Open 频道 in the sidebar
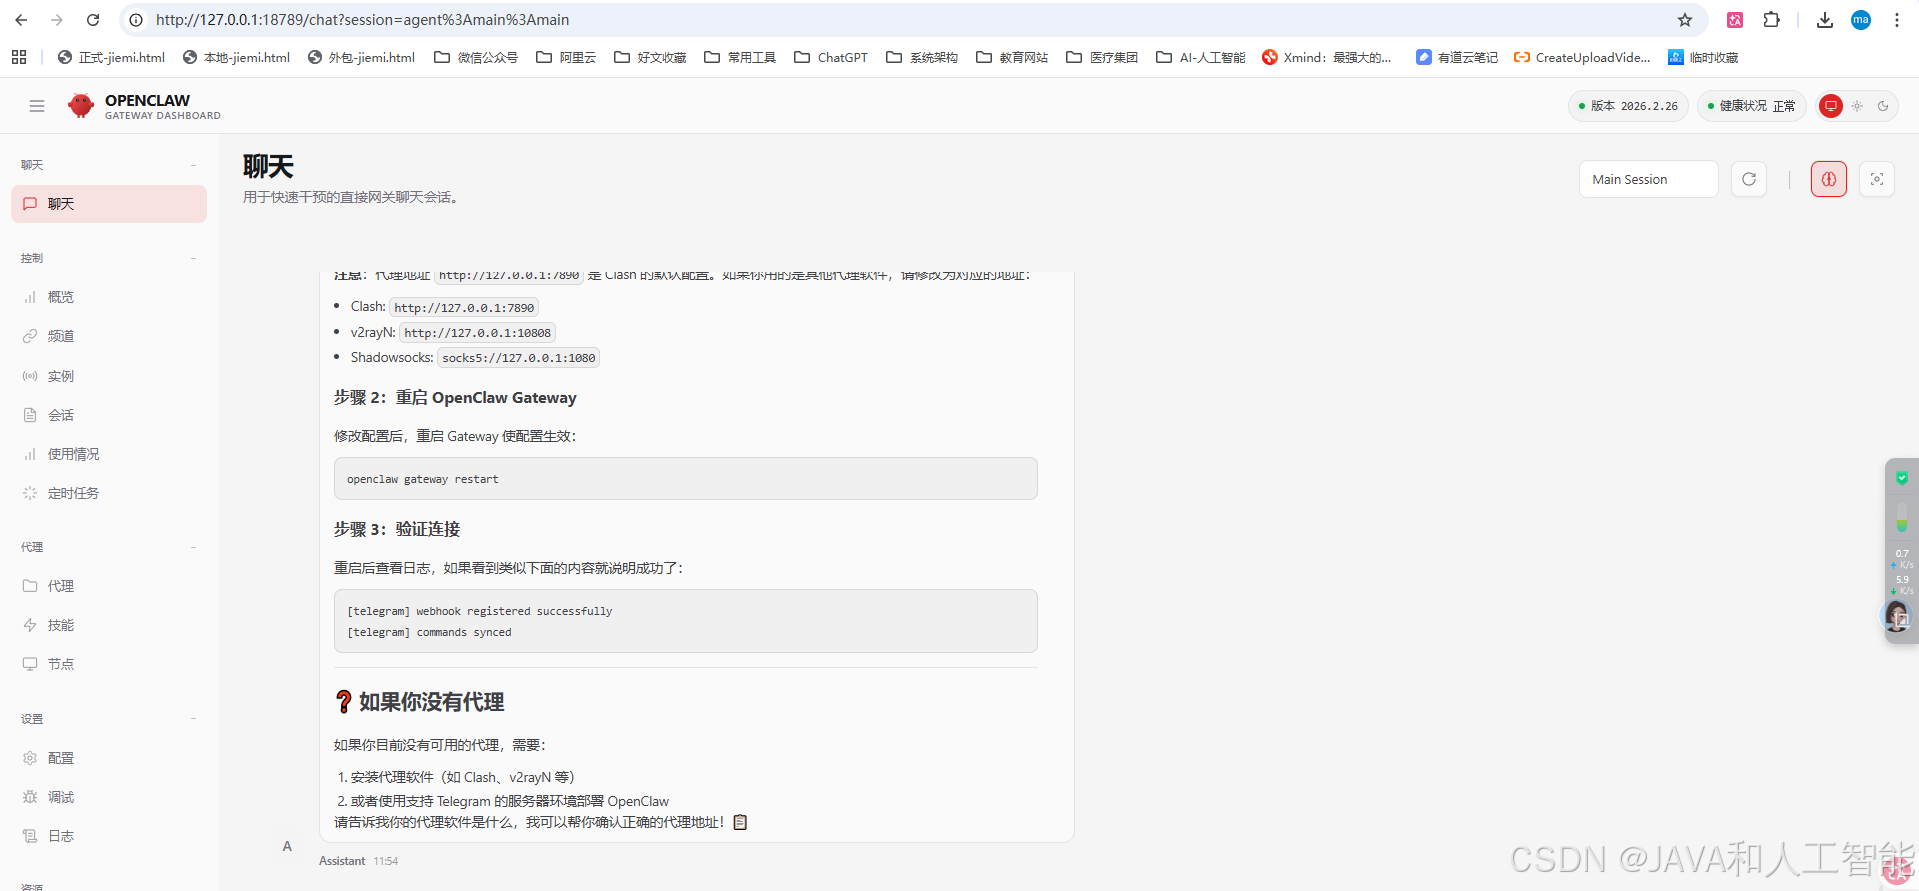The image size is (1919, 891). (109, 336)
